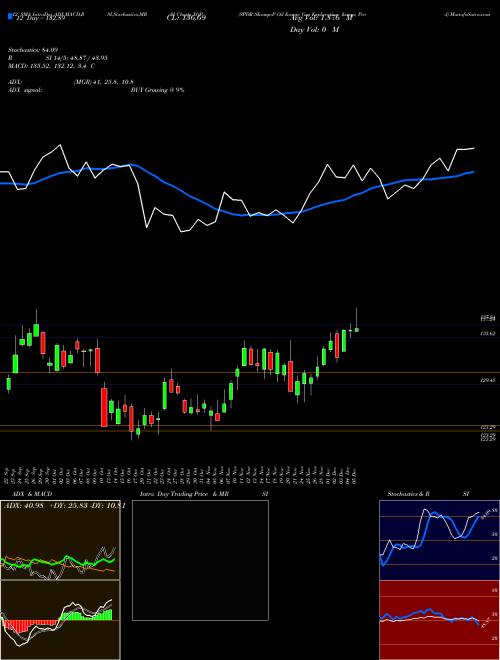The height and width of the screenshot is (660, 500).
Task: Click the 'Stochastics: 84.09' reading
Action: point(33,50)
